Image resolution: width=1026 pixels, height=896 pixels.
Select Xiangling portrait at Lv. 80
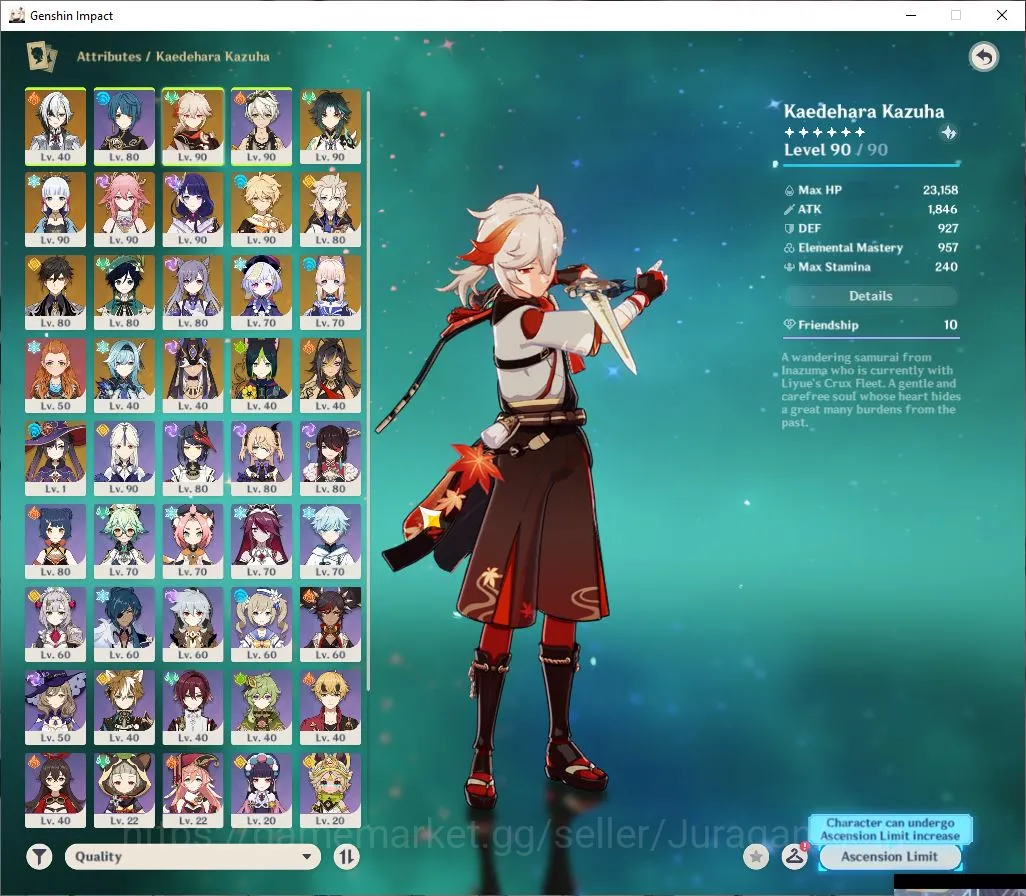click(56, 542)
